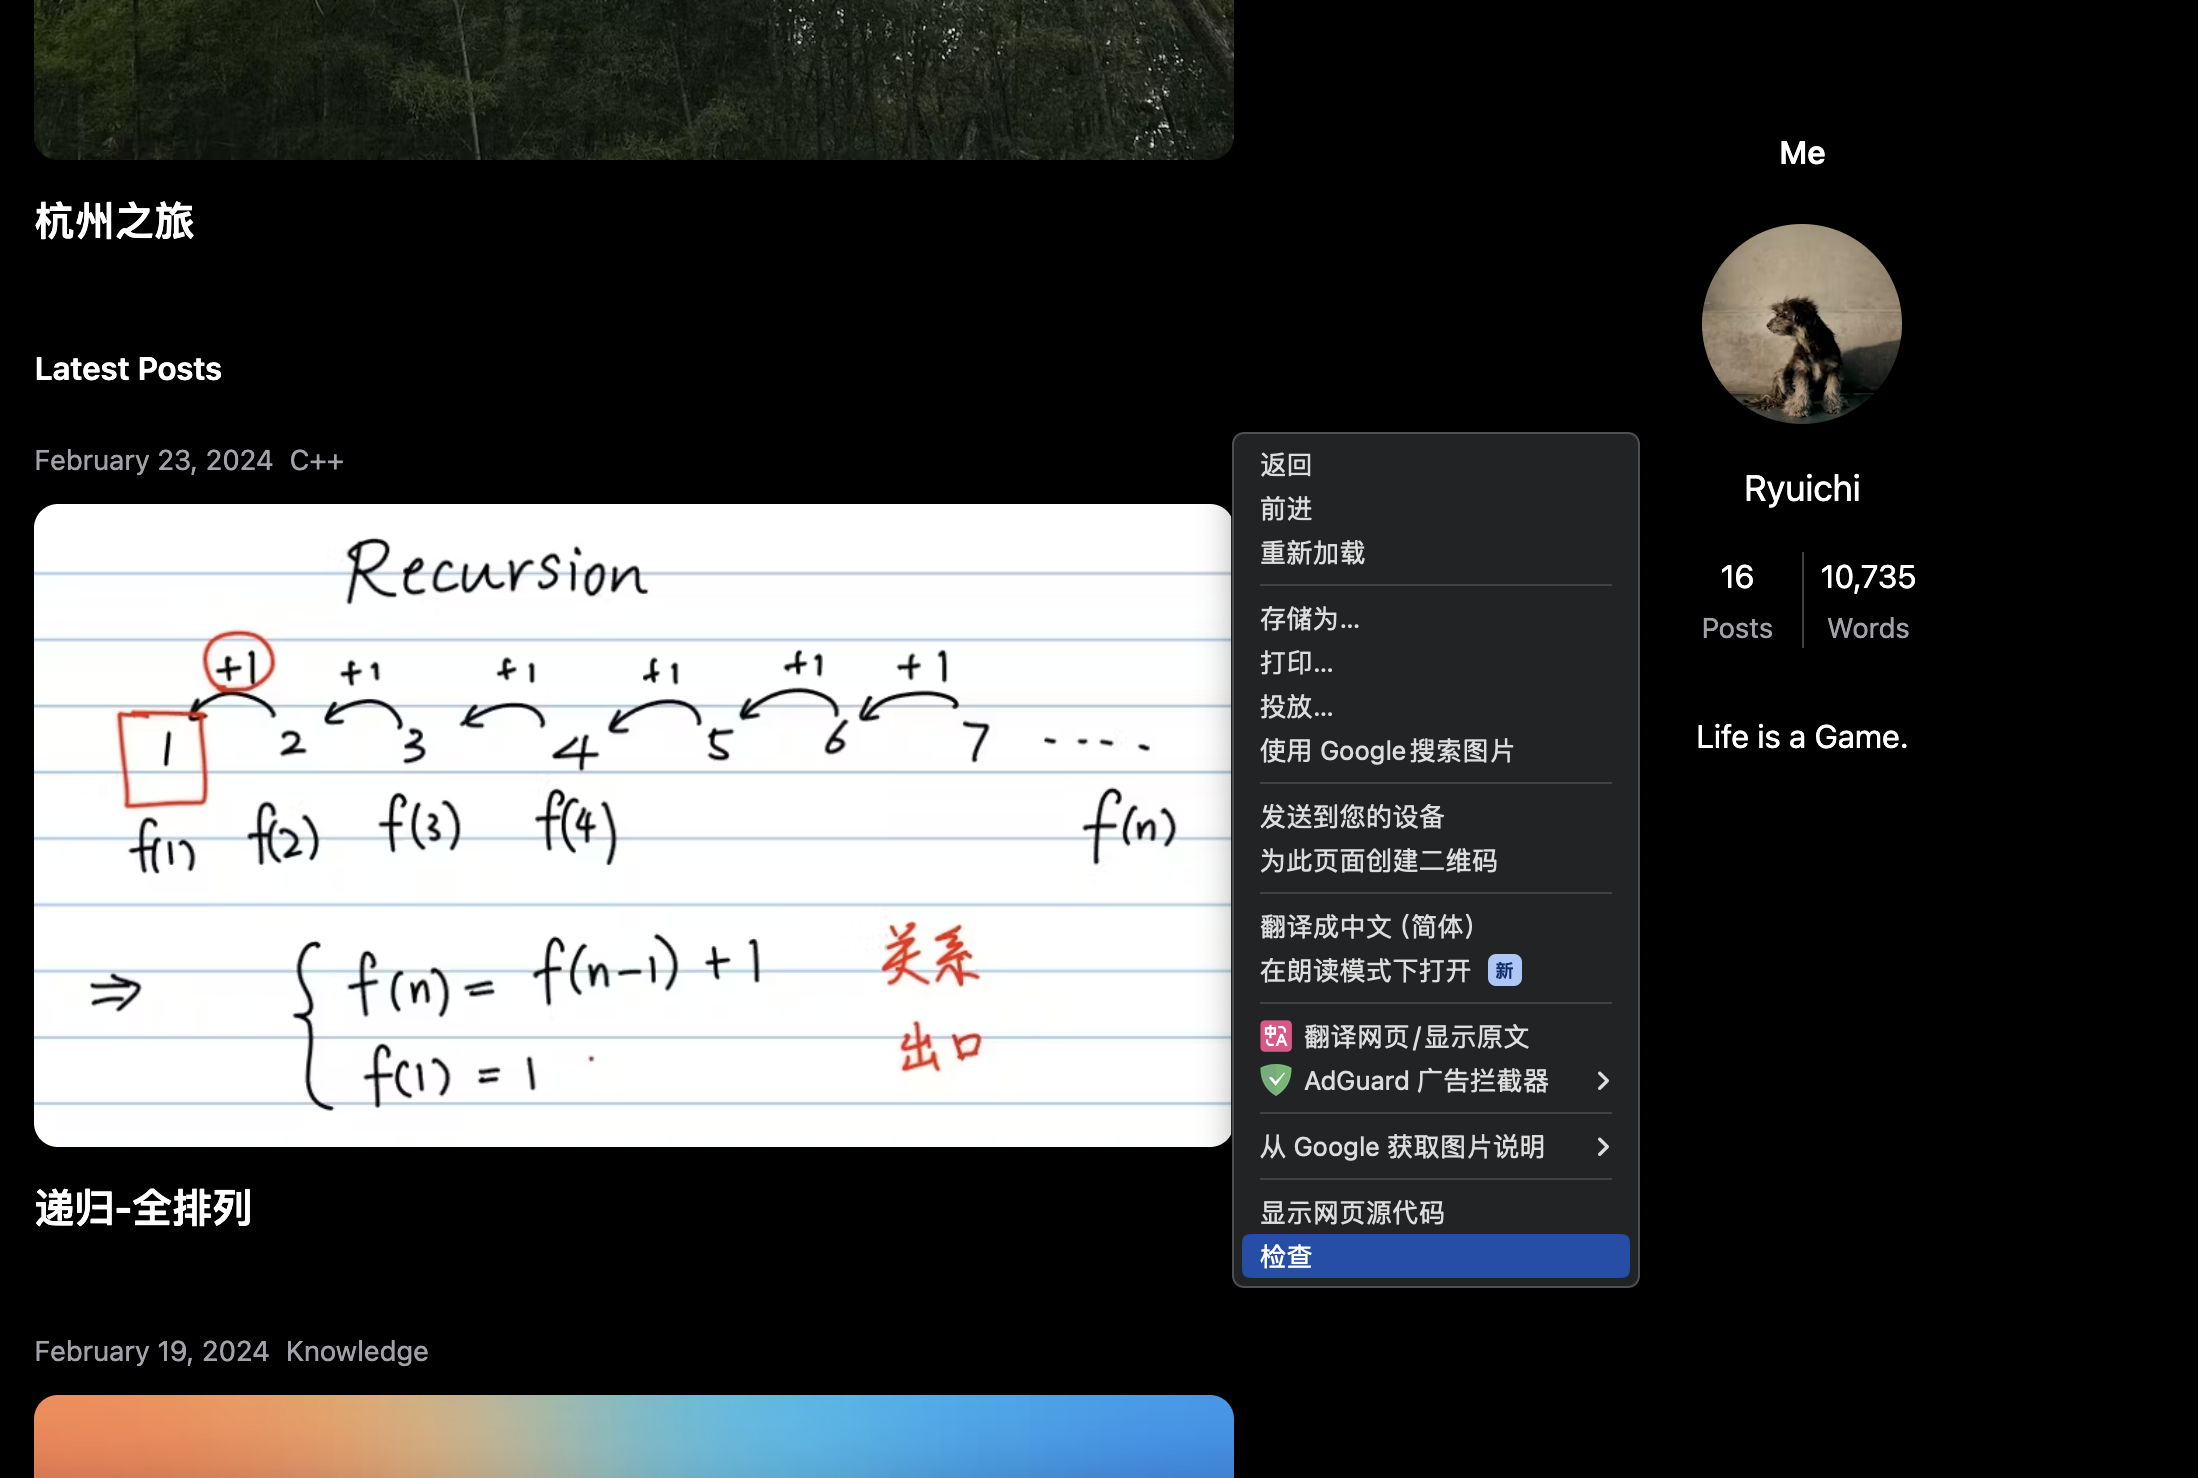Open the 递归-全排列 post title

click(x=143, y=1208)
